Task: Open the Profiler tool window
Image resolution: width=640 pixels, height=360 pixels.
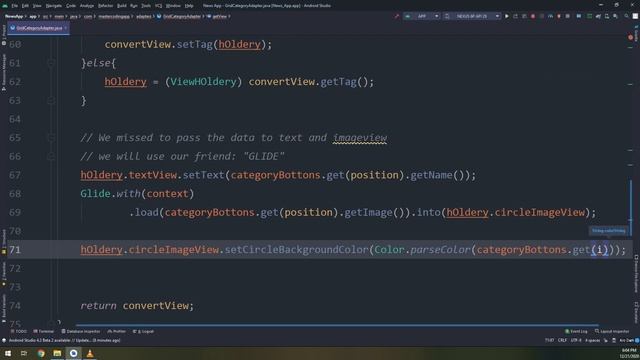Action: pyautogui.click(x=117, y=331)
